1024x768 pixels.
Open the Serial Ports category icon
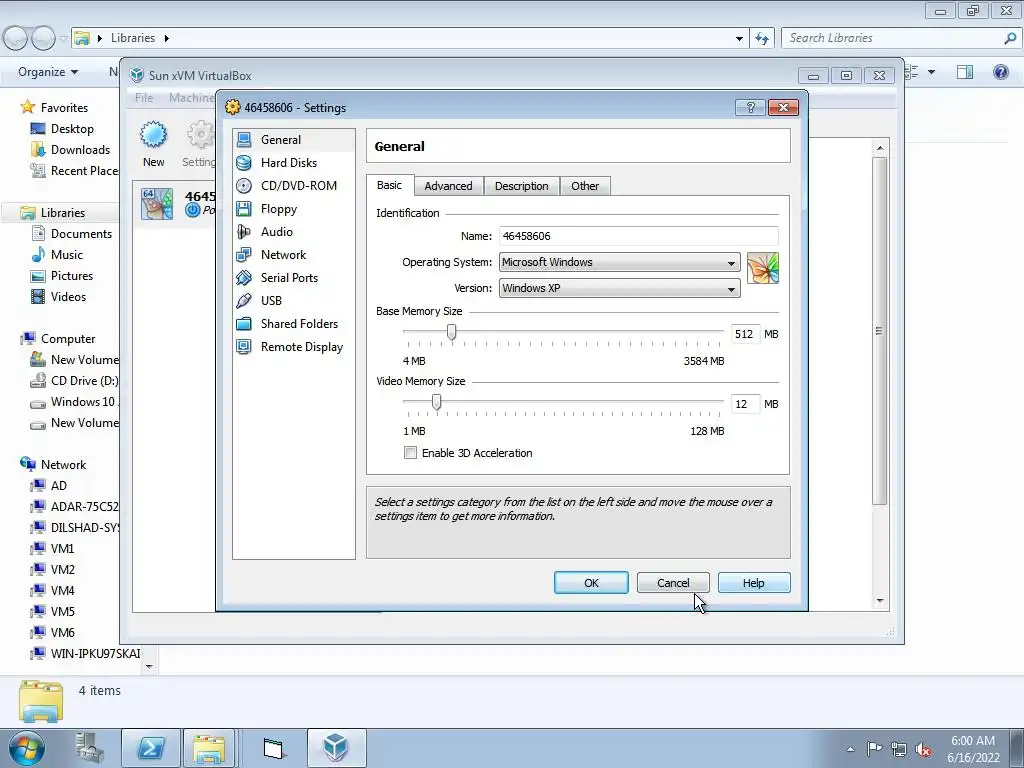(x=244, y=278)
